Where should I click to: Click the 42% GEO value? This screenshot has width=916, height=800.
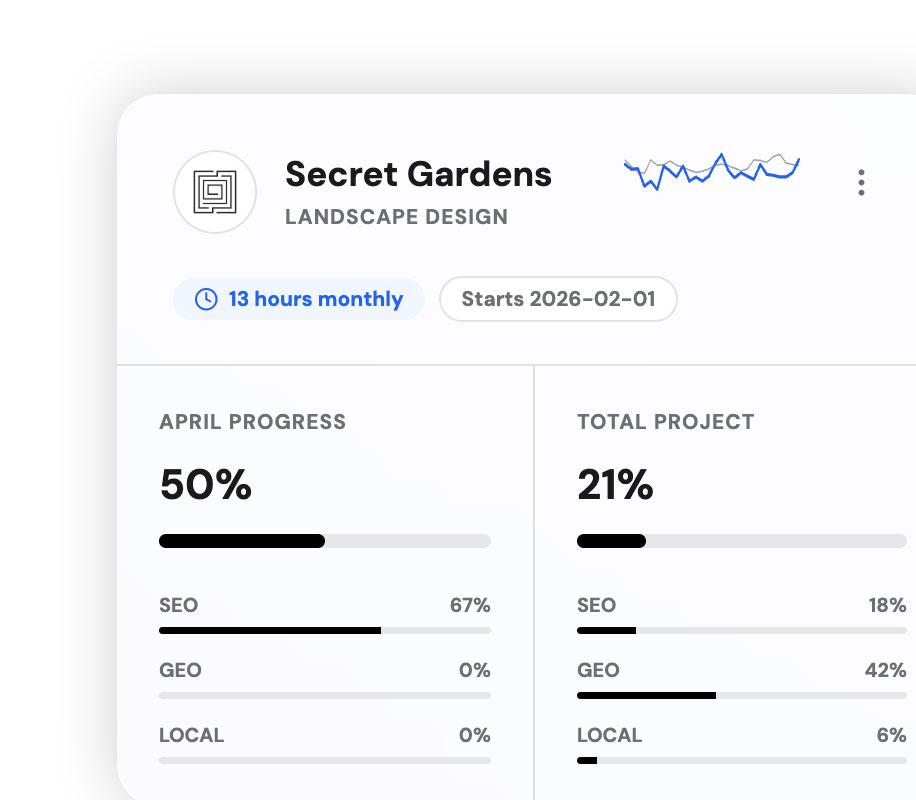(886, 670)
